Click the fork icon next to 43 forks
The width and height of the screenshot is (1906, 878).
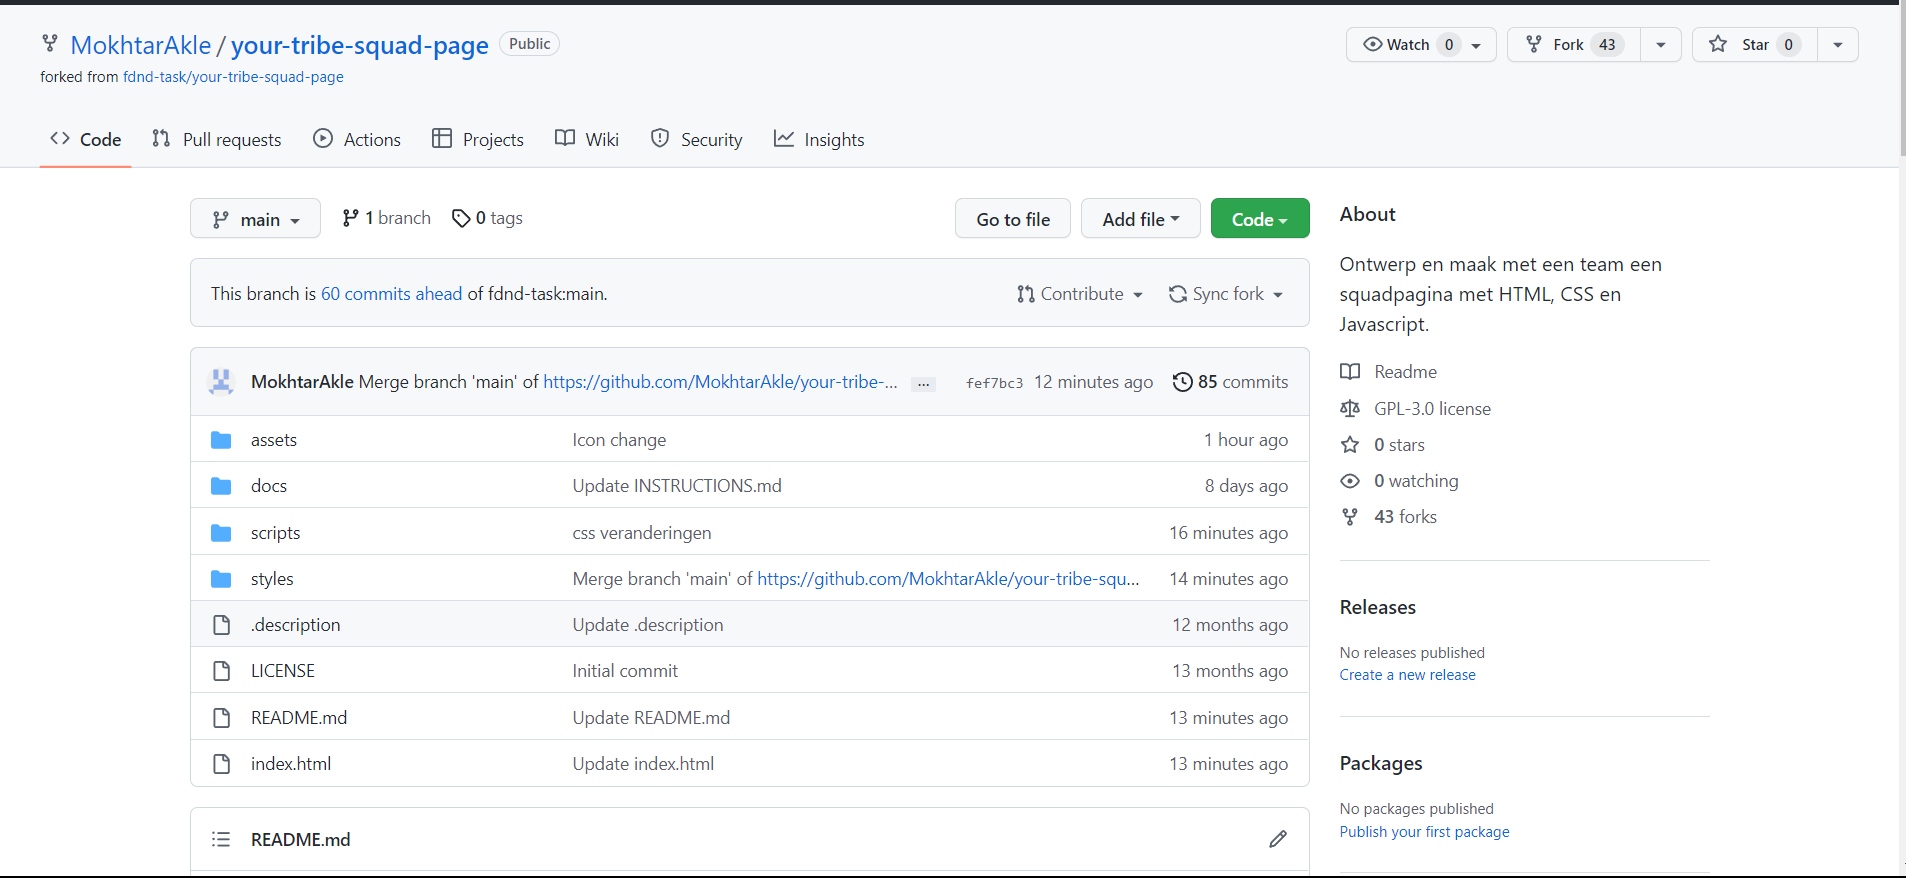(1350, 517)
